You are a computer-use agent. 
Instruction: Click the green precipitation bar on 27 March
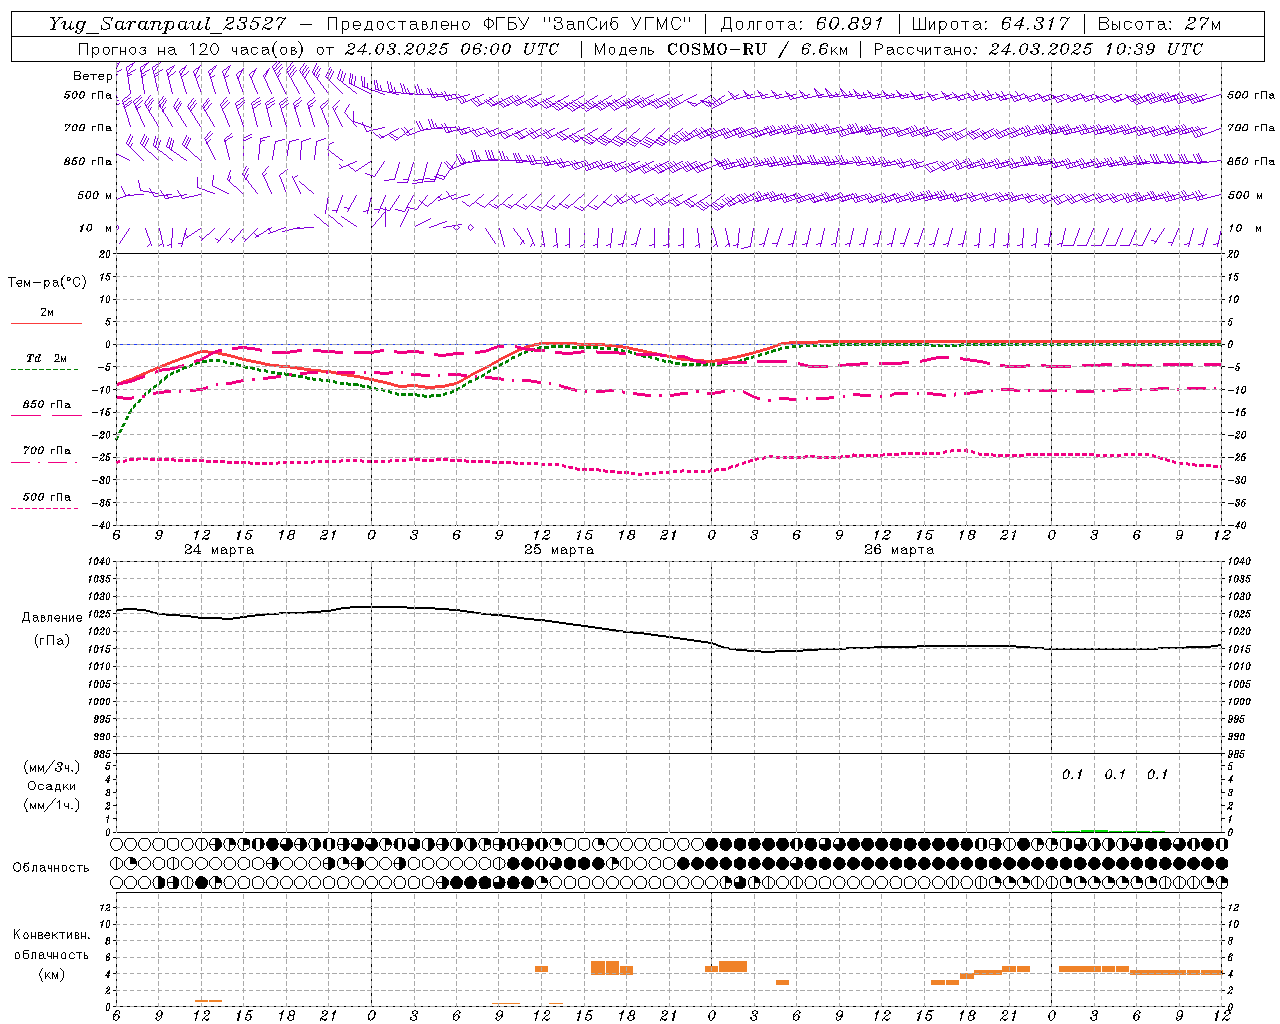click(x=1094, y=830)
